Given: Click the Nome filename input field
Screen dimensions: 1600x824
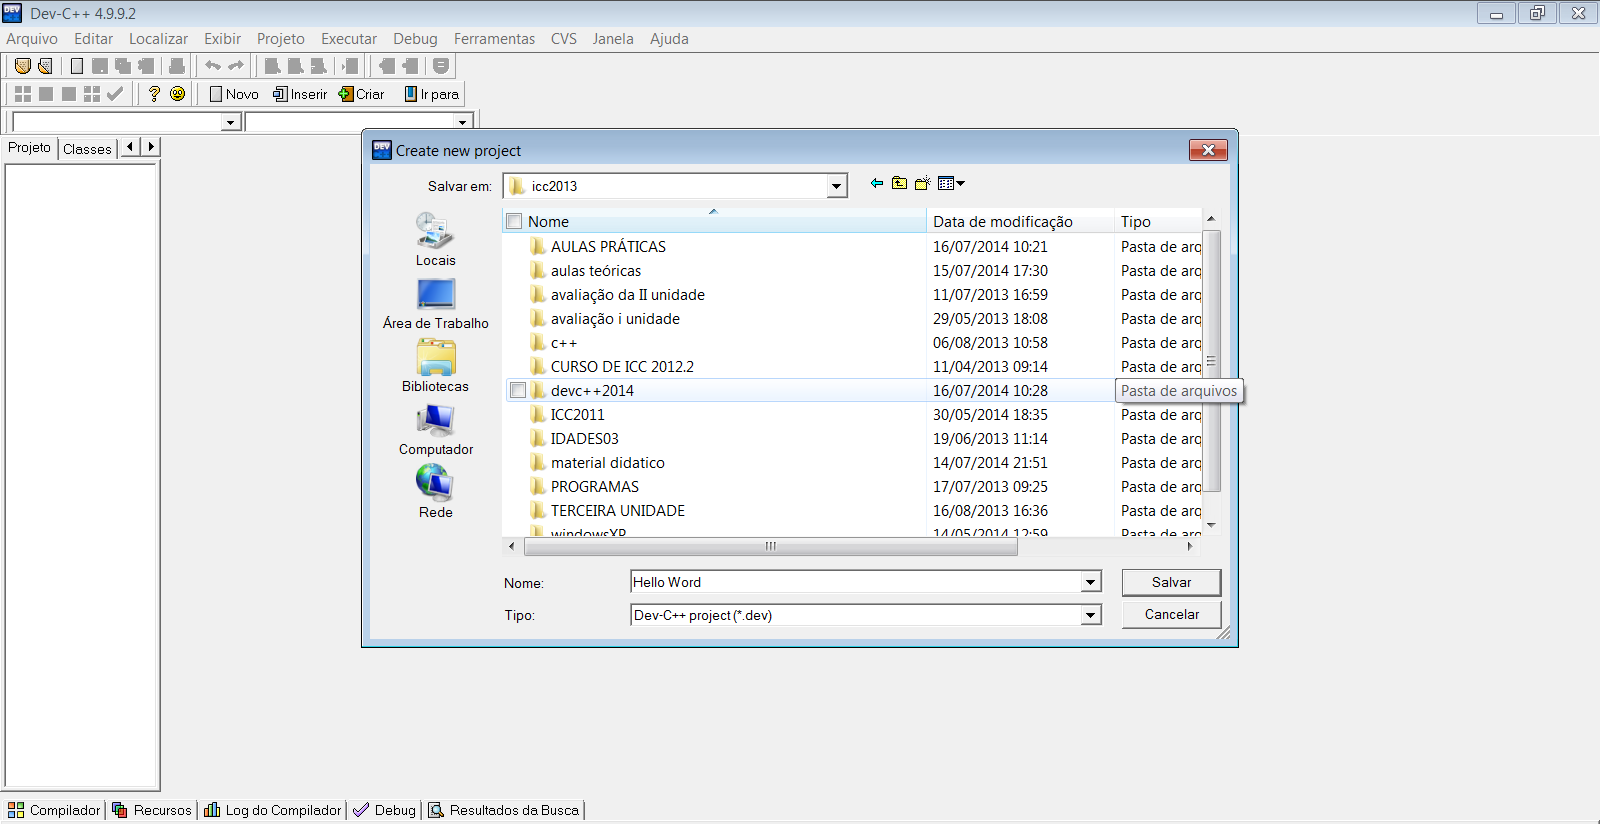Looking at the screenshot, I should [856, 582].
